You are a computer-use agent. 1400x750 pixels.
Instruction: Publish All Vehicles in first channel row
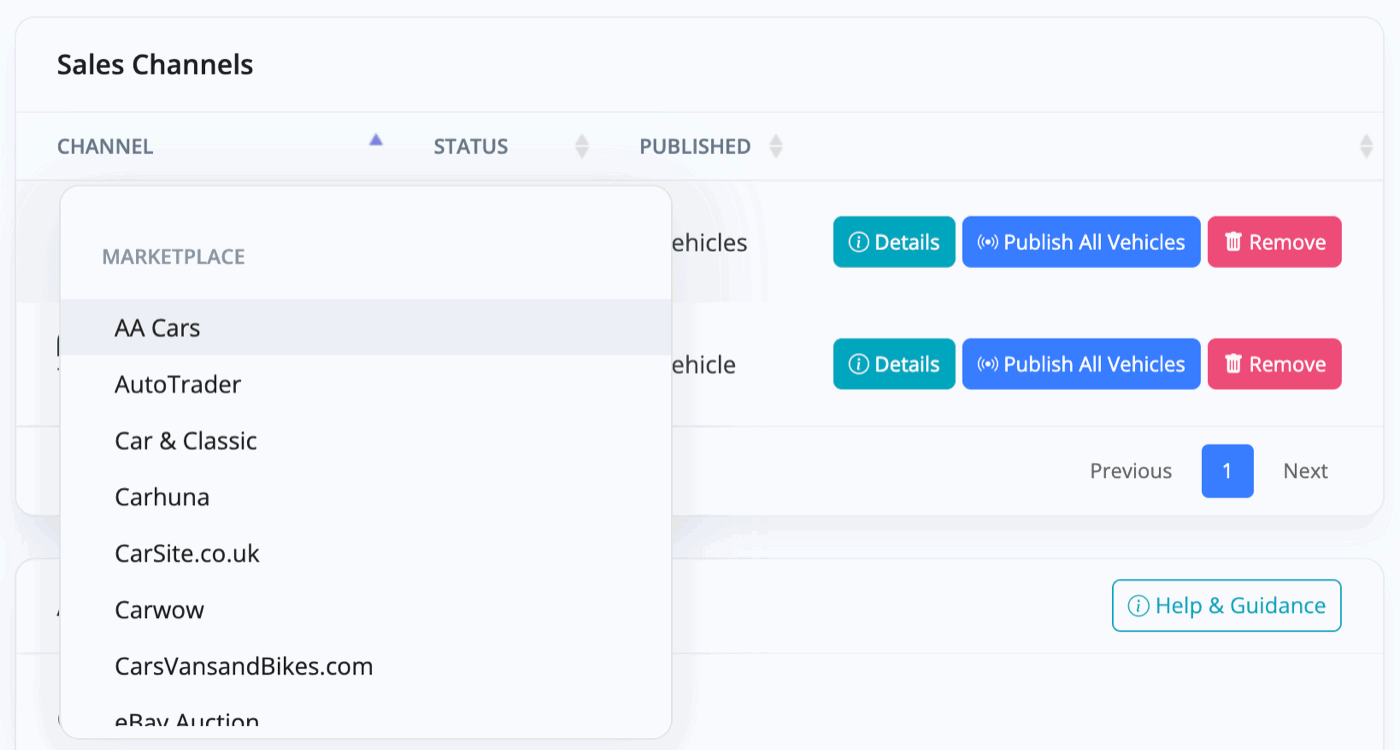pyautogui.click(x=1081, y=242)
